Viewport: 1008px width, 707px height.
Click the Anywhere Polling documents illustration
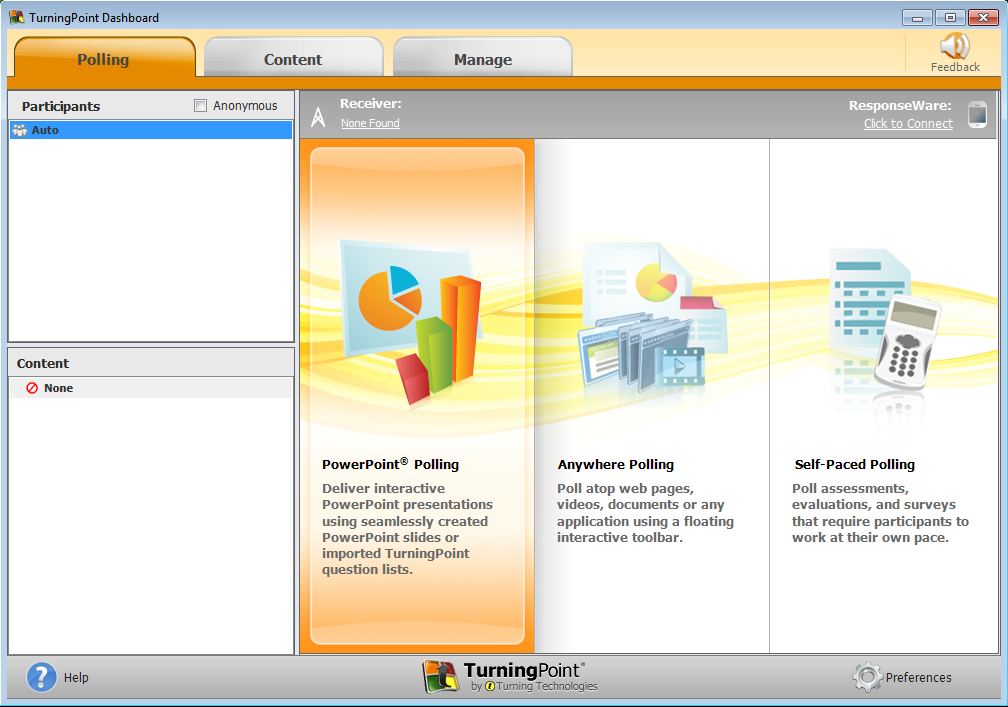pyautogui.click(x=652, y=317)
